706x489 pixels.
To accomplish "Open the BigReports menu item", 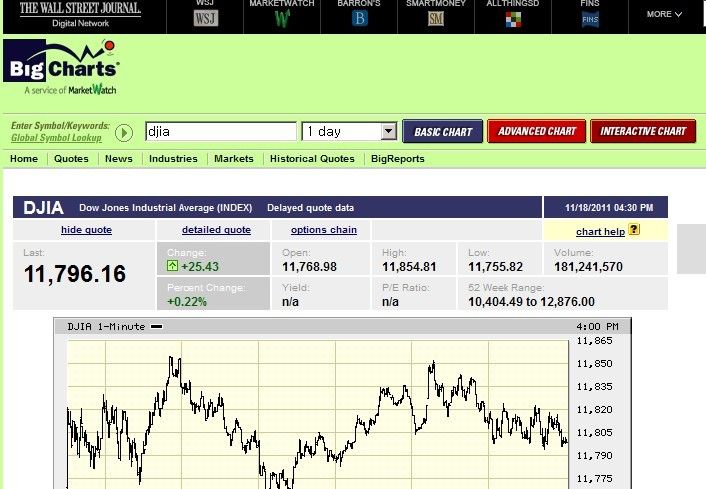I will [x=398, y=158].
